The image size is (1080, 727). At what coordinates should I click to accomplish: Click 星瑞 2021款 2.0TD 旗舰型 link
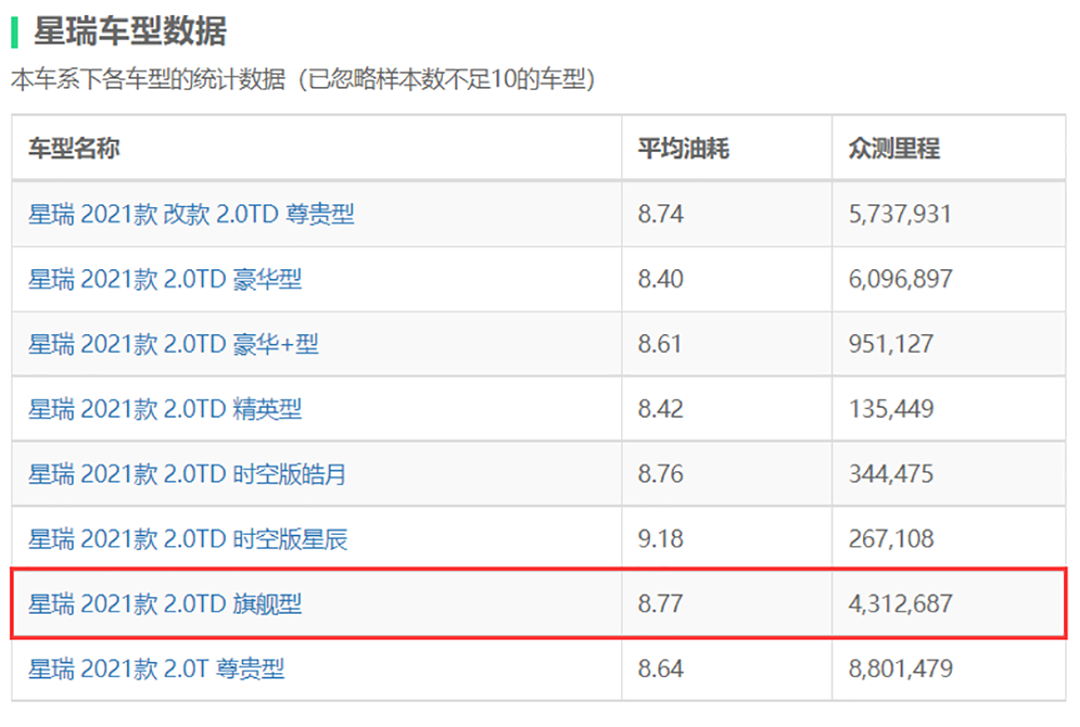[165, 604]
